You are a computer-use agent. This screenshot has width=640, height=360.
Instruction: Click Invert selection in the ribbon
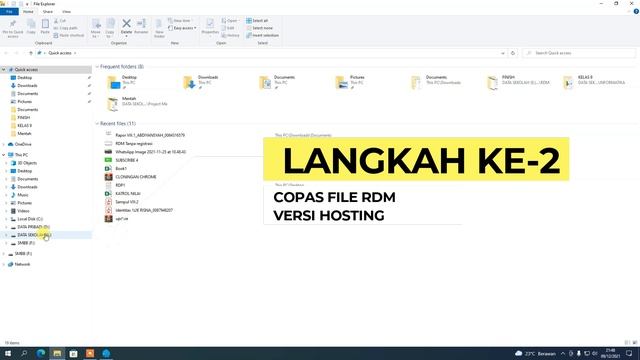262,36
